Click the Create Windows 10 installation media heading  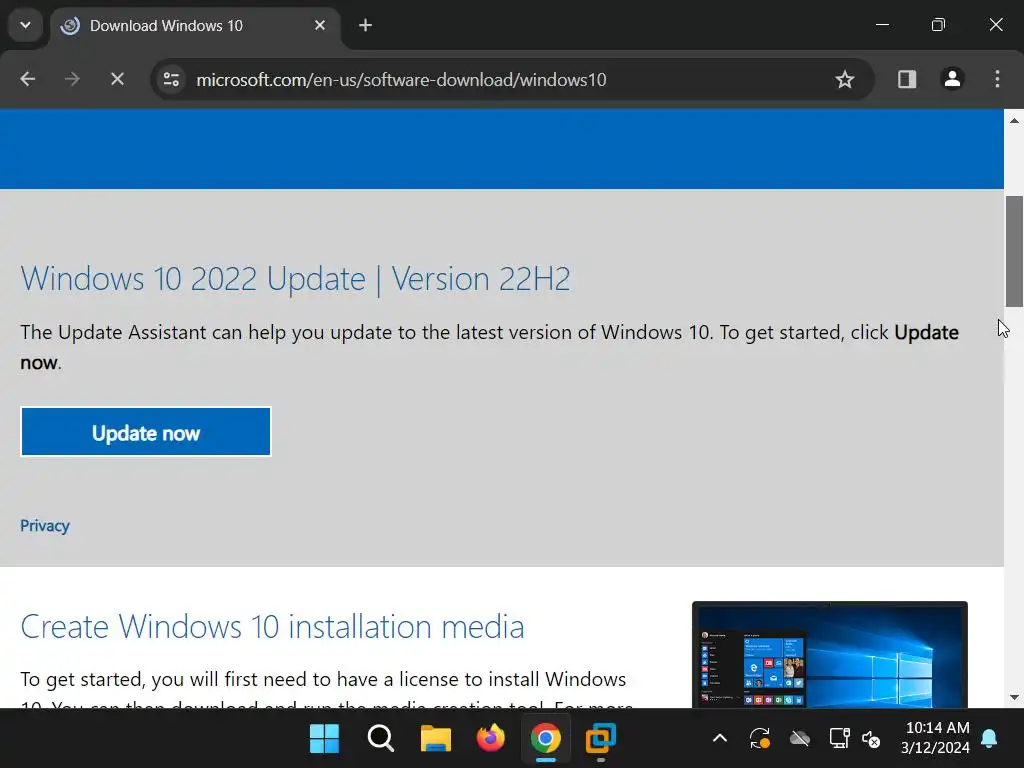pos(272,627)
